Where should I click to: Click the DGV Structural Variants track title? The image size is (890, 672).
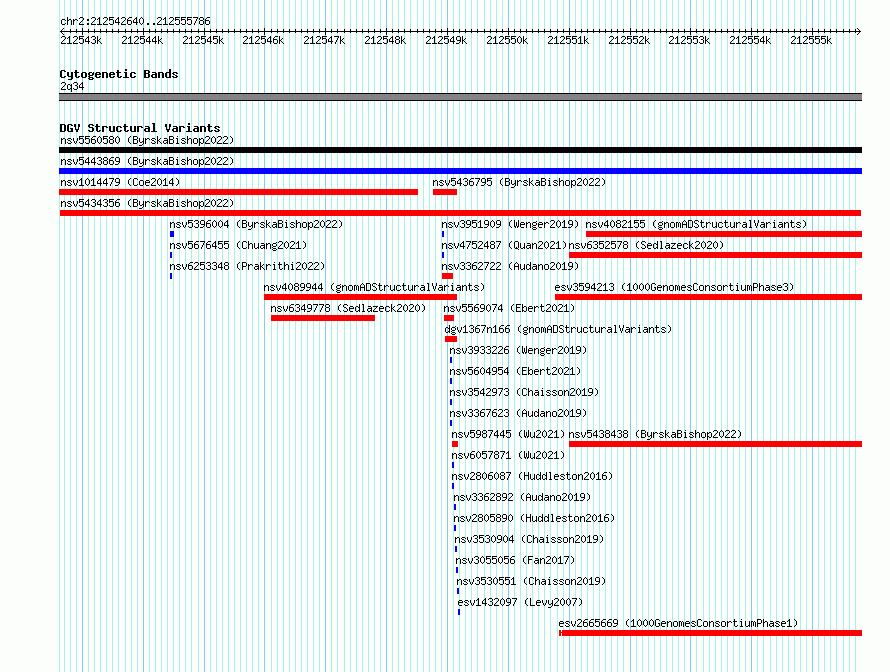pyautogui.click(x=140, y=128)
